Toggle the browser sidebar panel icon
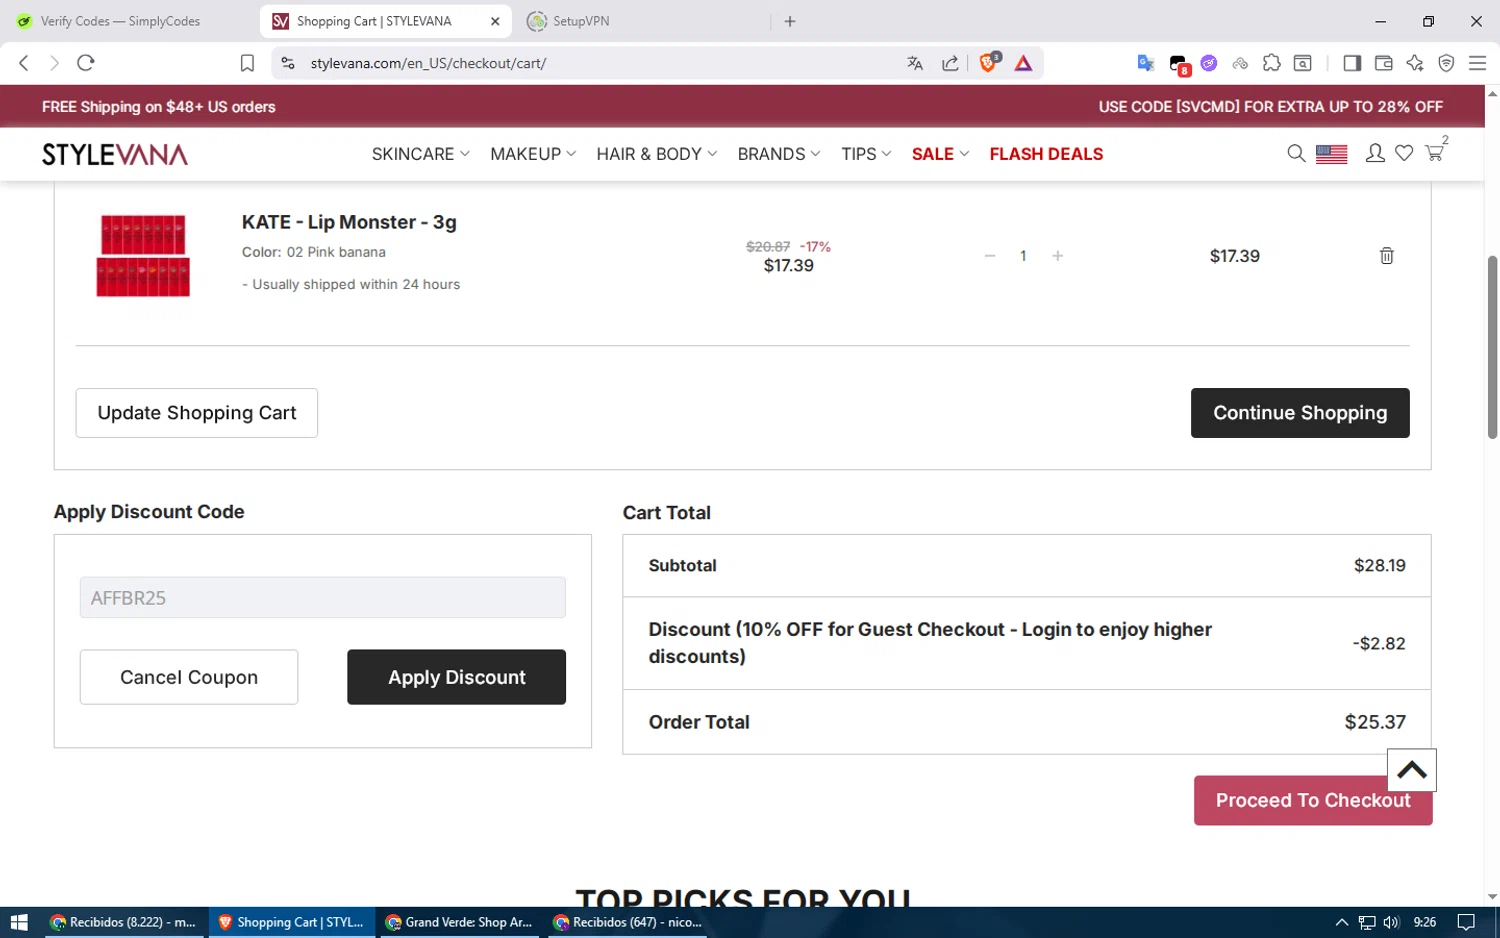The image size is (1500, 938). pyautogui.click(x=1352, y=63)
